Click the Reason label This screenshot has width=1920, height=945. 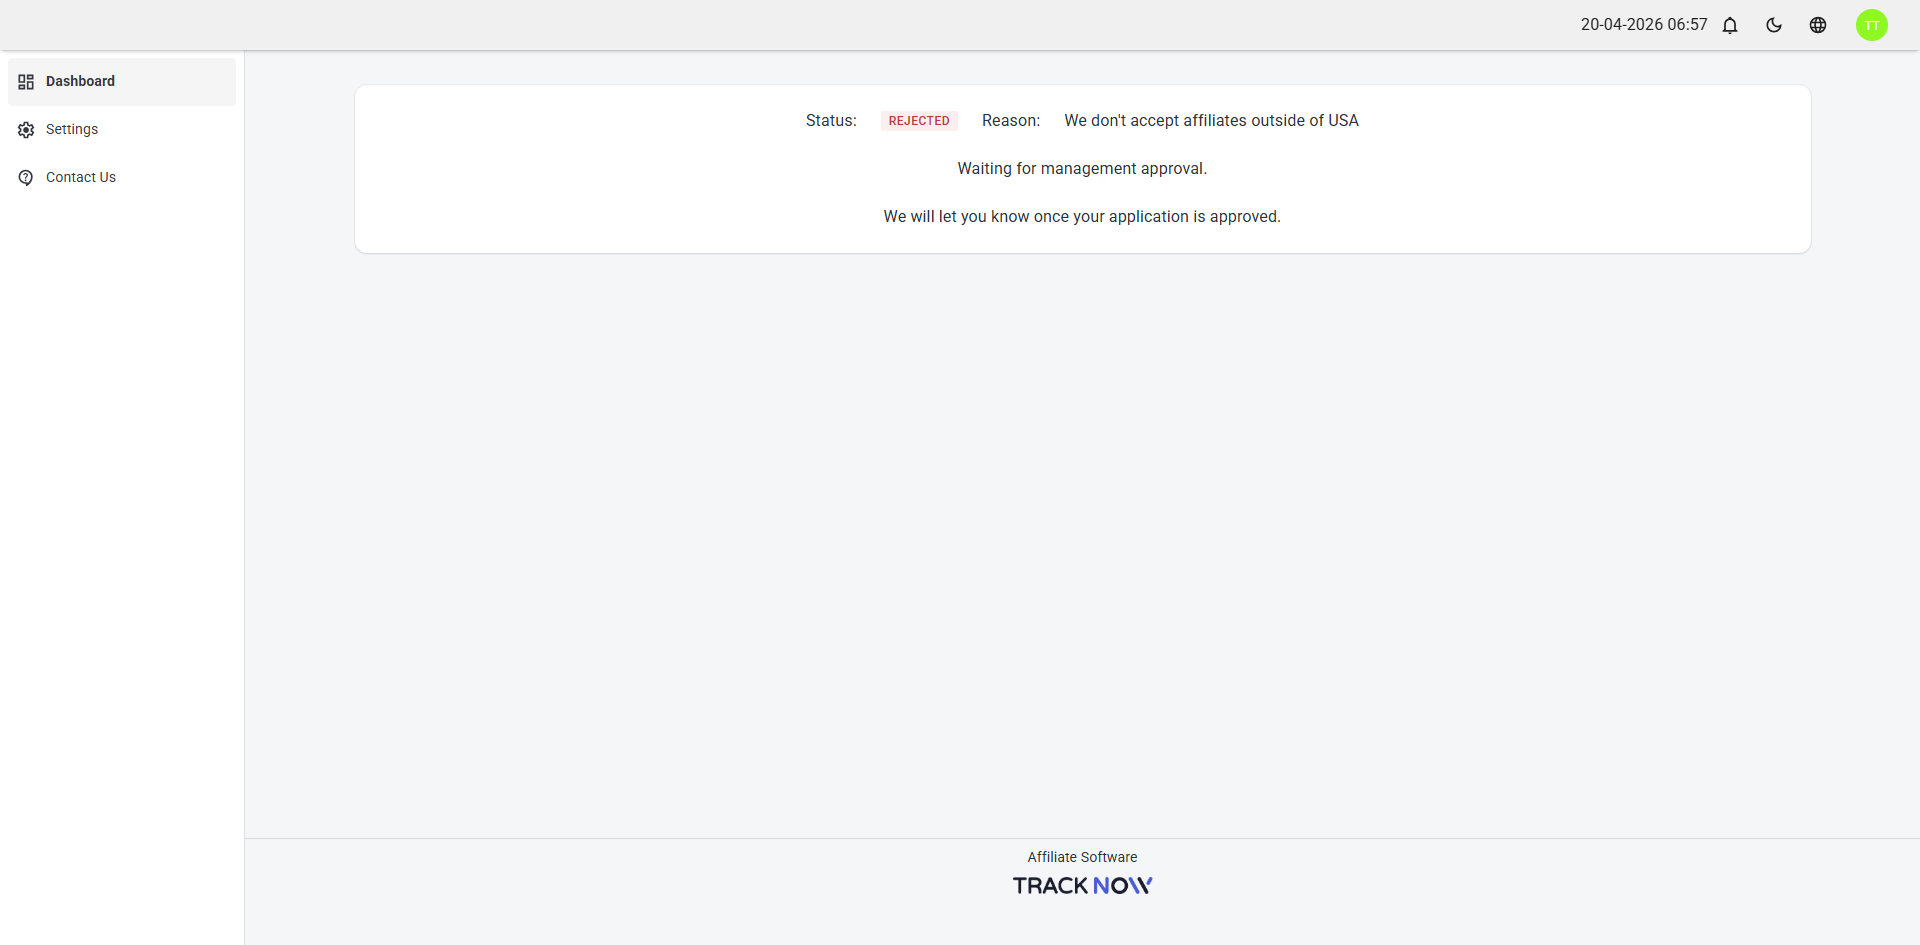[1011, 121]
